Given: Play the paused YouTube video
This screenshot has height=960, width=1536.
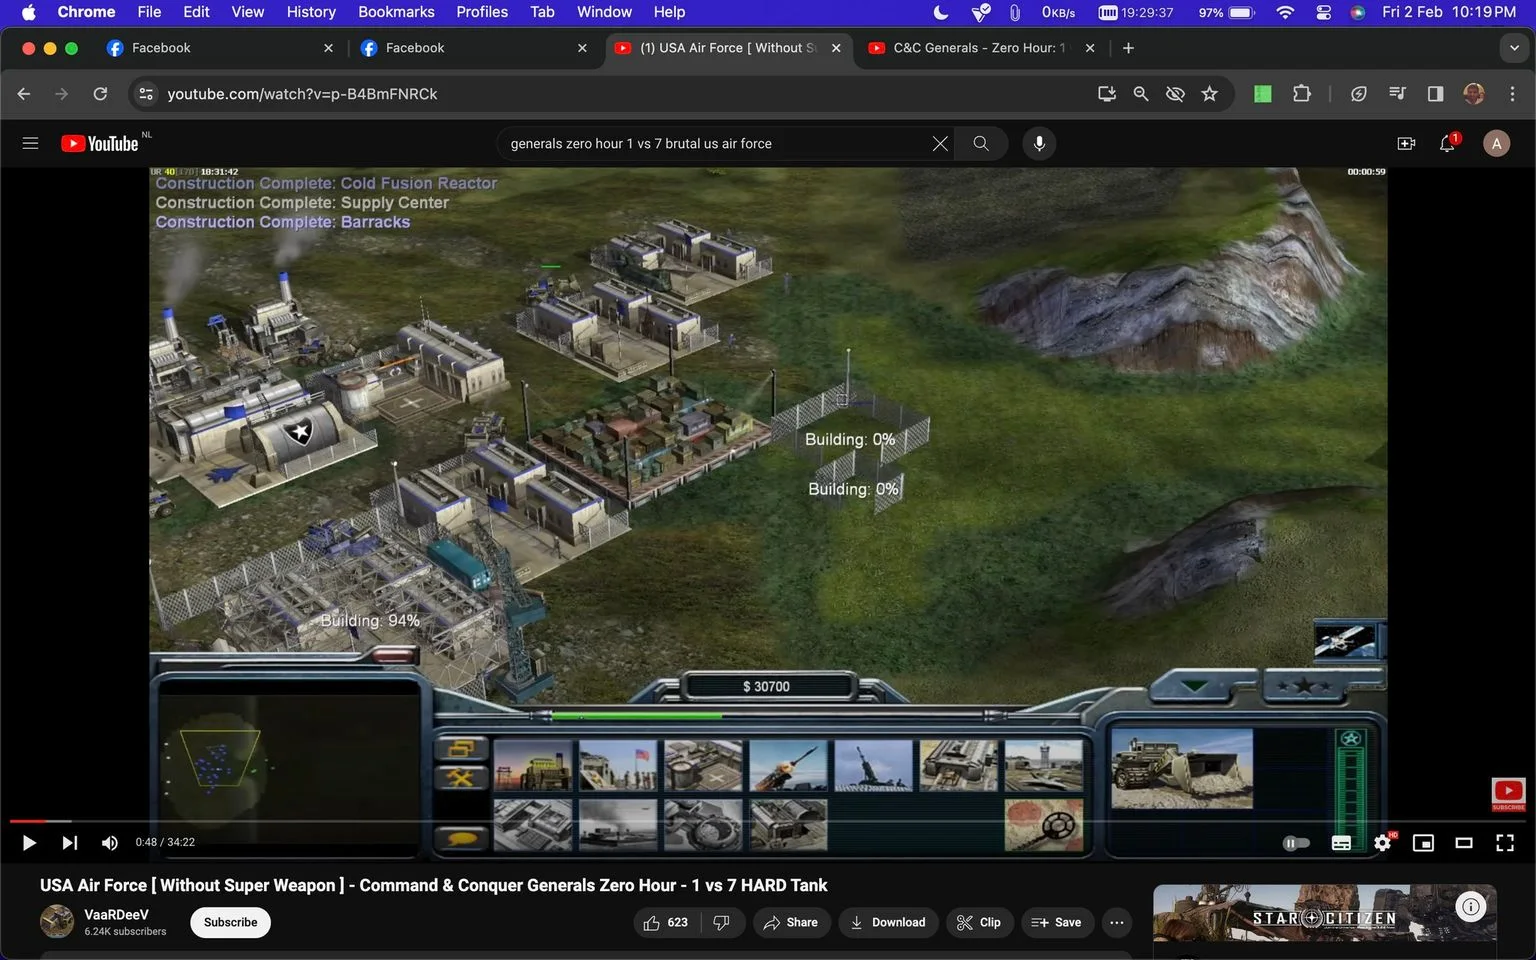Looking at the screenshot, I should tap(29, 843).
